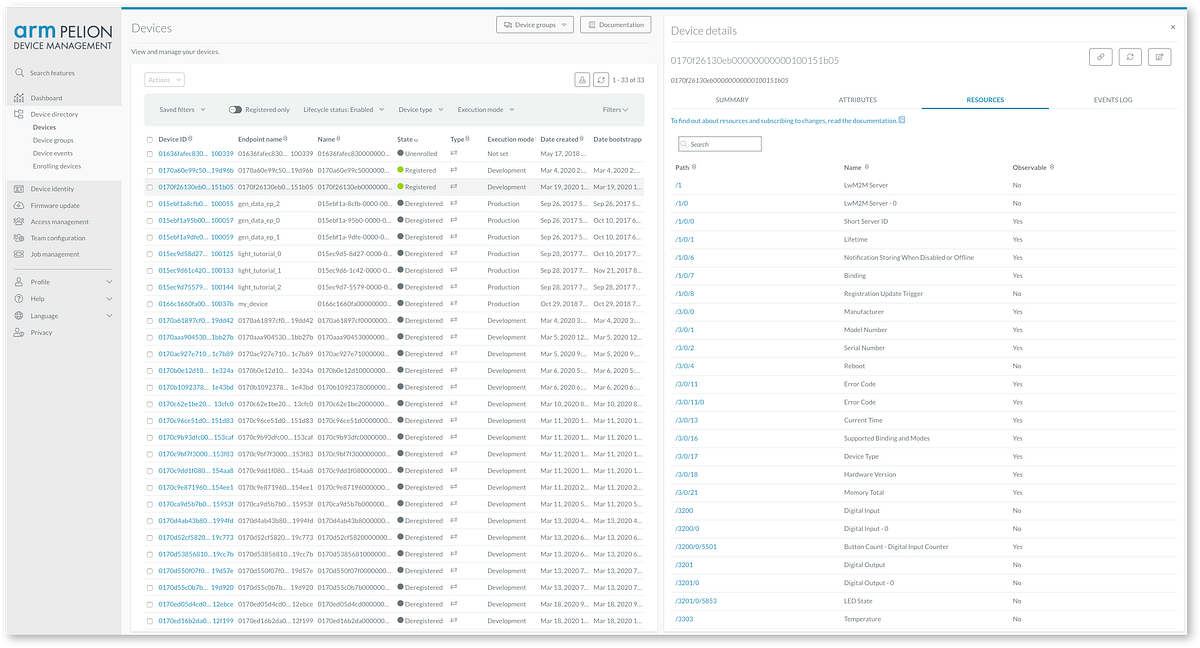Open the Actions dropdown
This screenshot has width=1200, height=648.
163,78
